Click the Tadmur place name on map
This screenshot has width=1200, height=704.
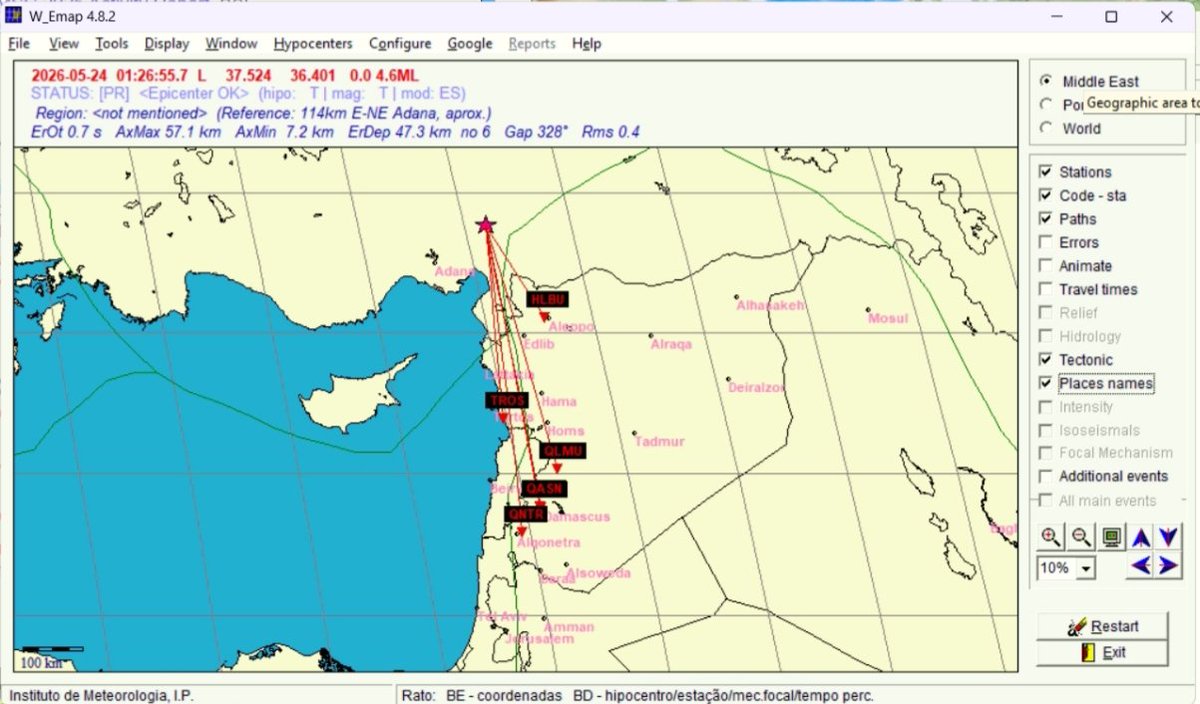(659, 441)
